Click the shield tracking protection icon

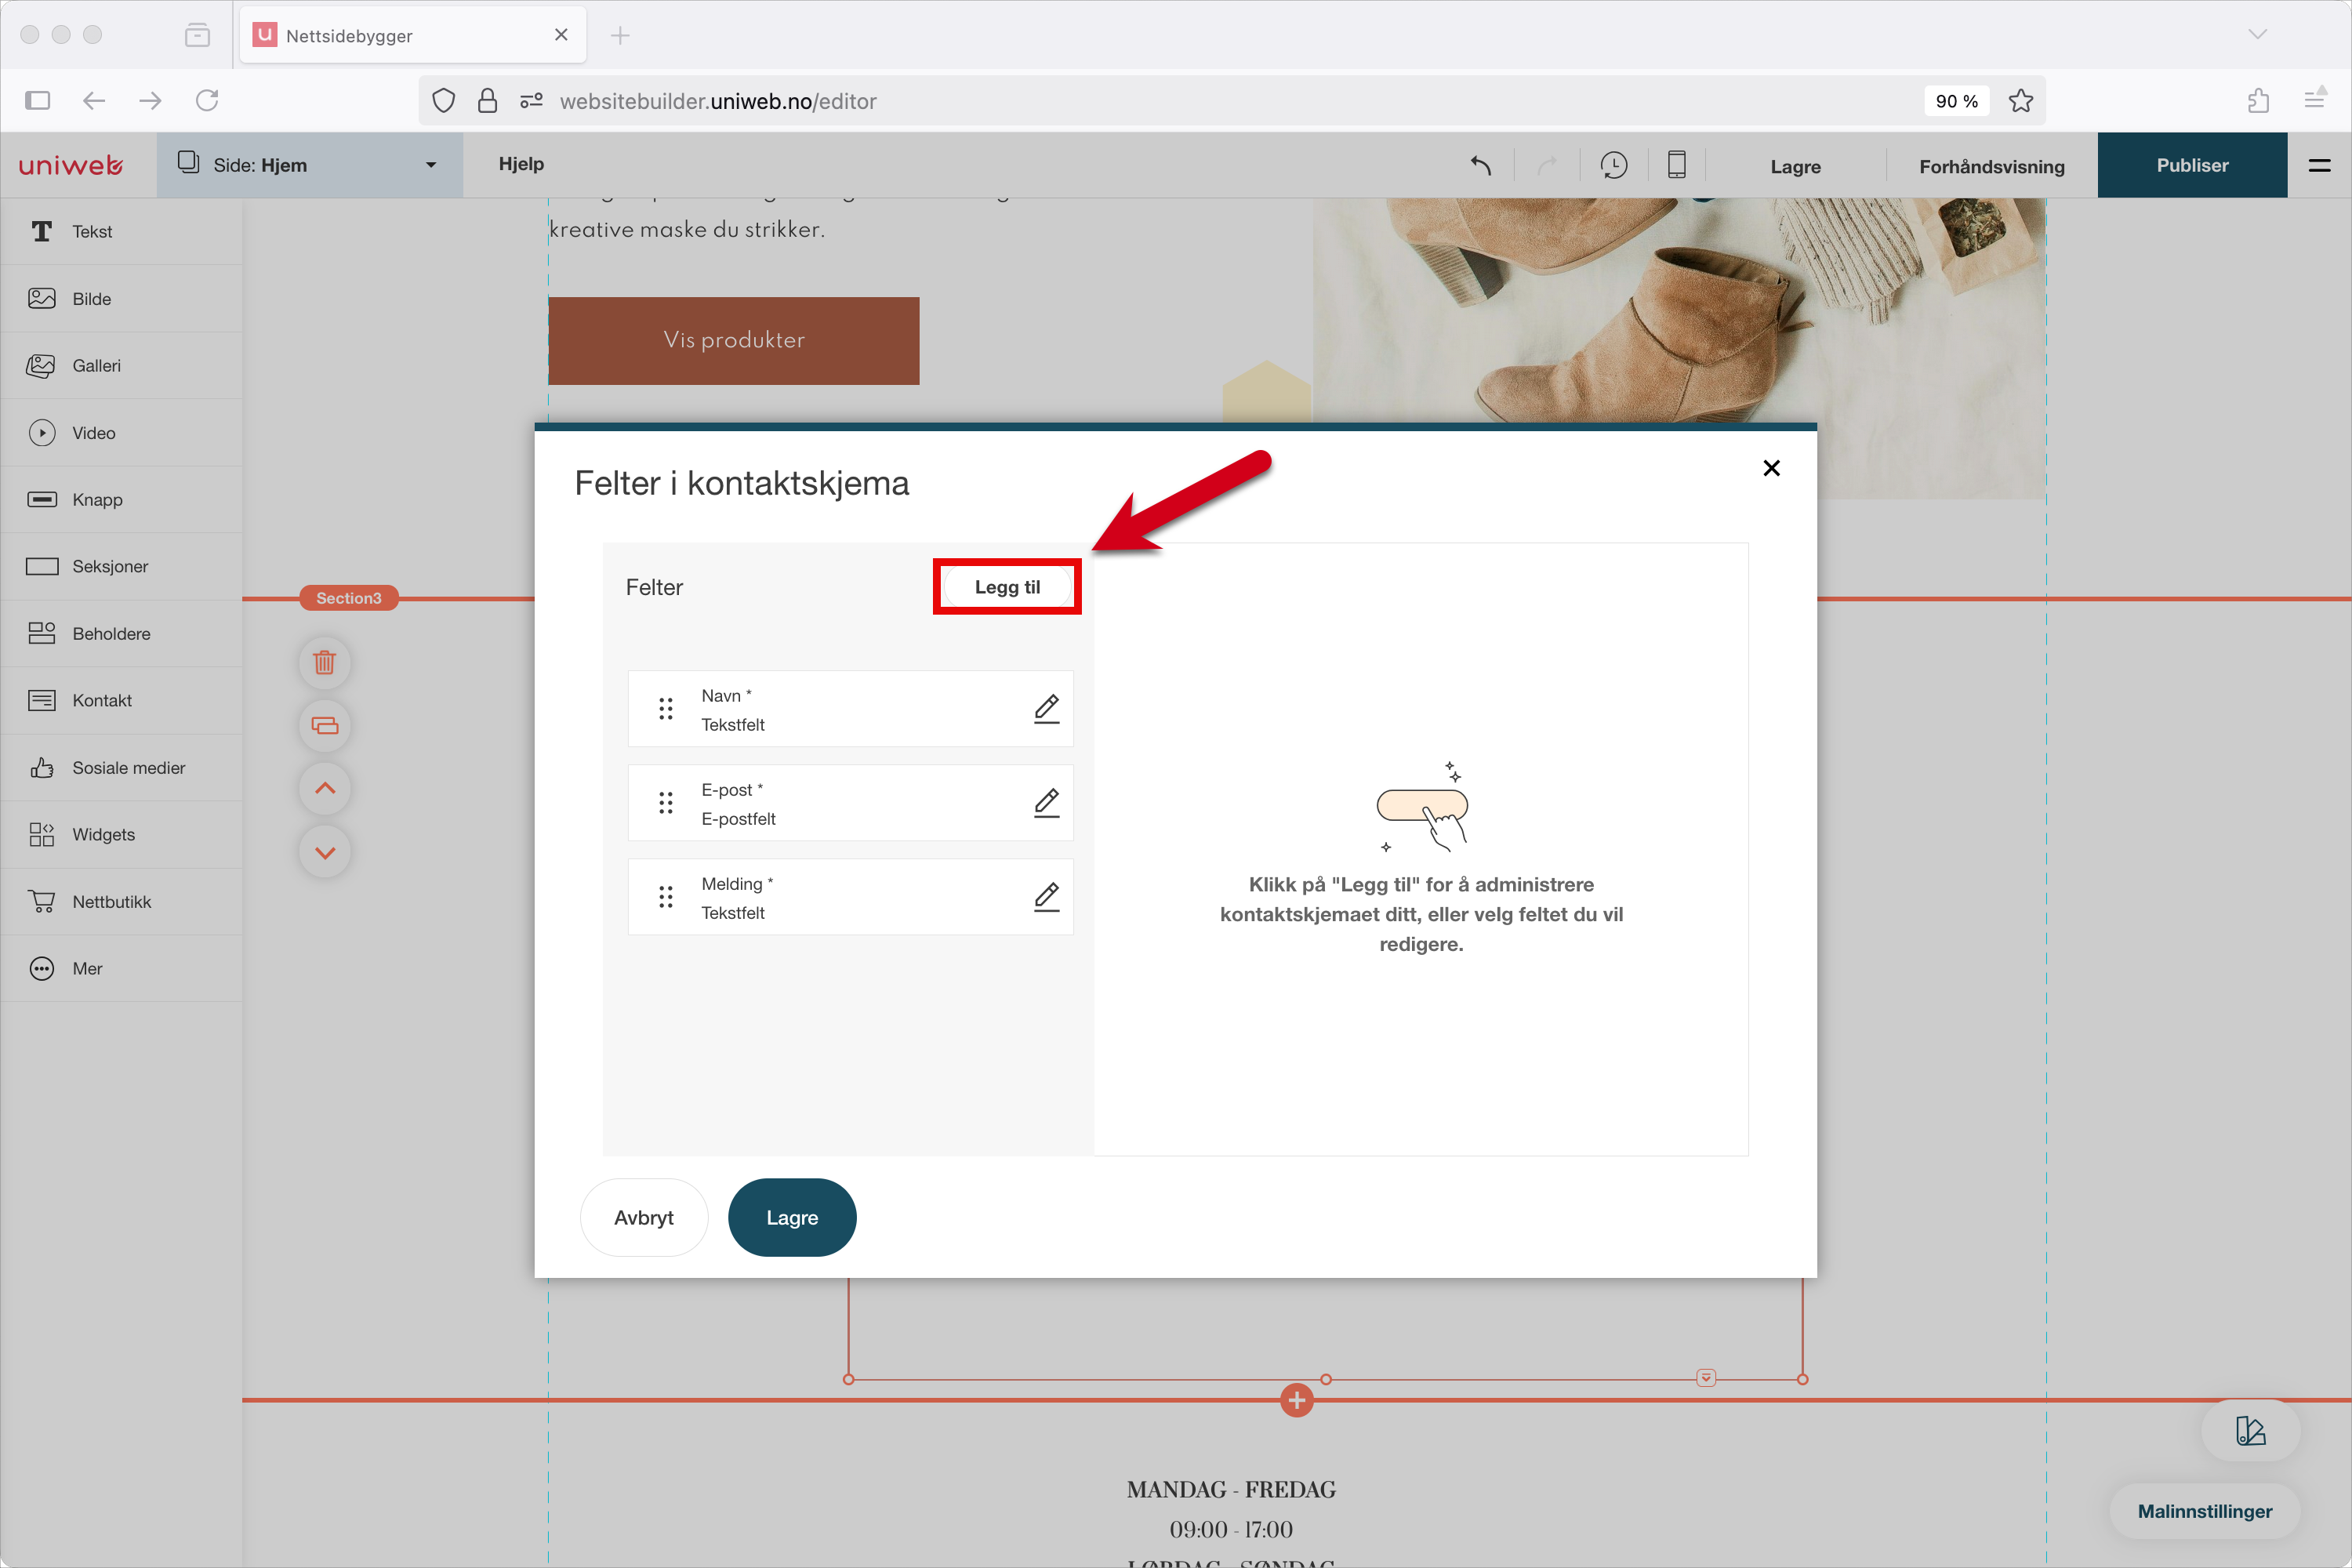click(444, 101)
